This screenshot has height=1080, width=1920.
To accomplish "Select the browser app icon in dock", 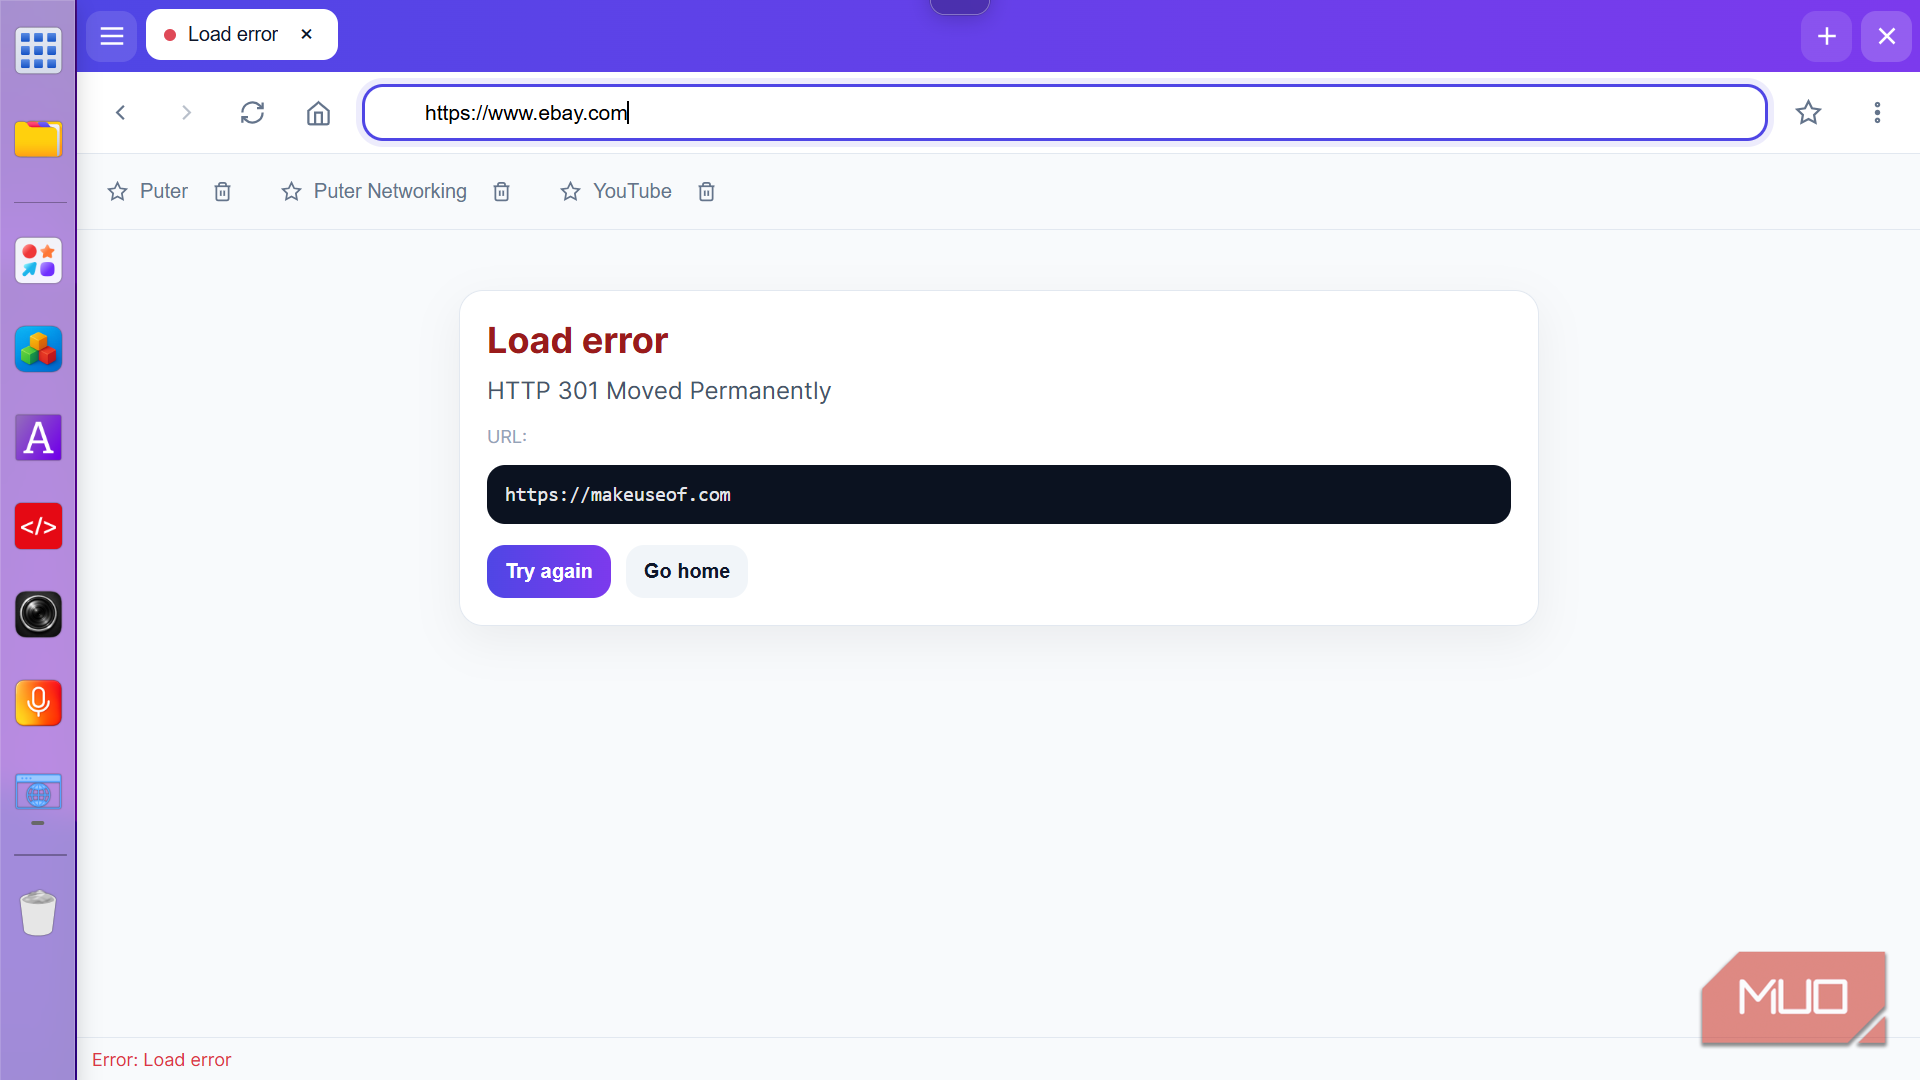I will (x=38, y=793).
